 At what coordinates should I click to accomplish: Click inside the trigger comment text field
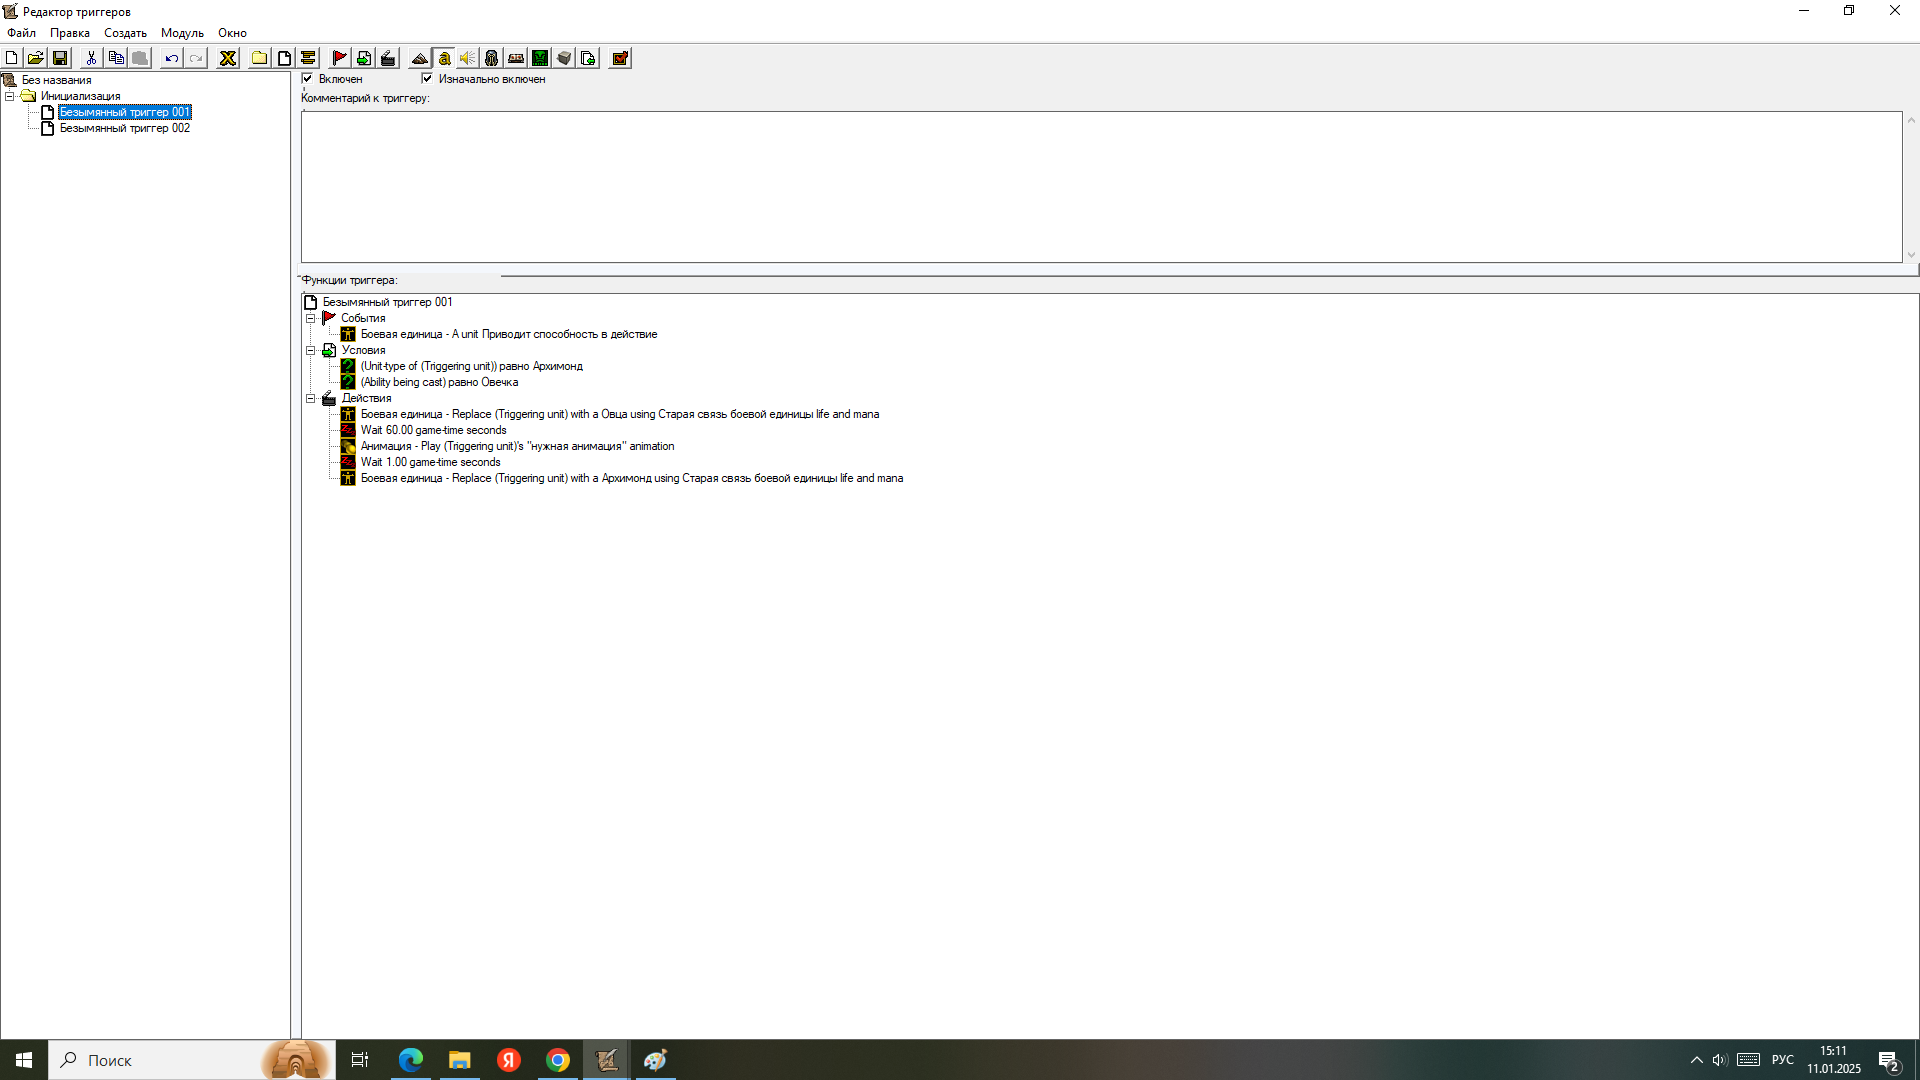click(1100, 187)
